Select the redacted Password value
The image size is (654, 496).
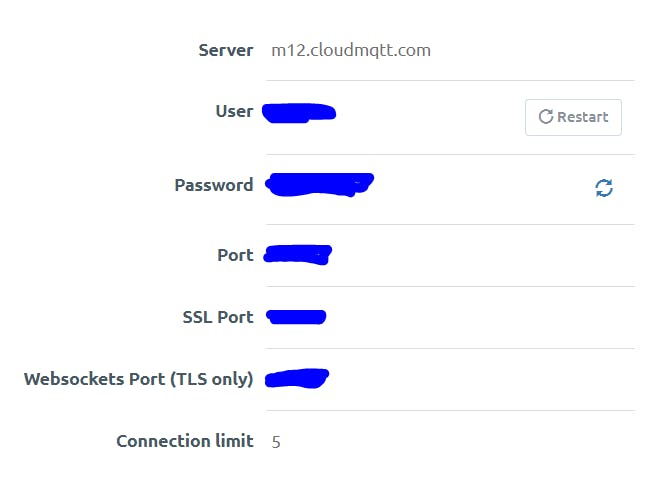319,184
